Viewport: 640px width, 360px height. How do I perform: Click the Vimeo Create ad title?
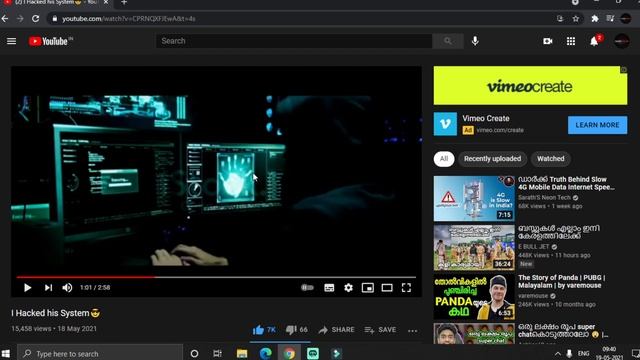tap(486, 118)
